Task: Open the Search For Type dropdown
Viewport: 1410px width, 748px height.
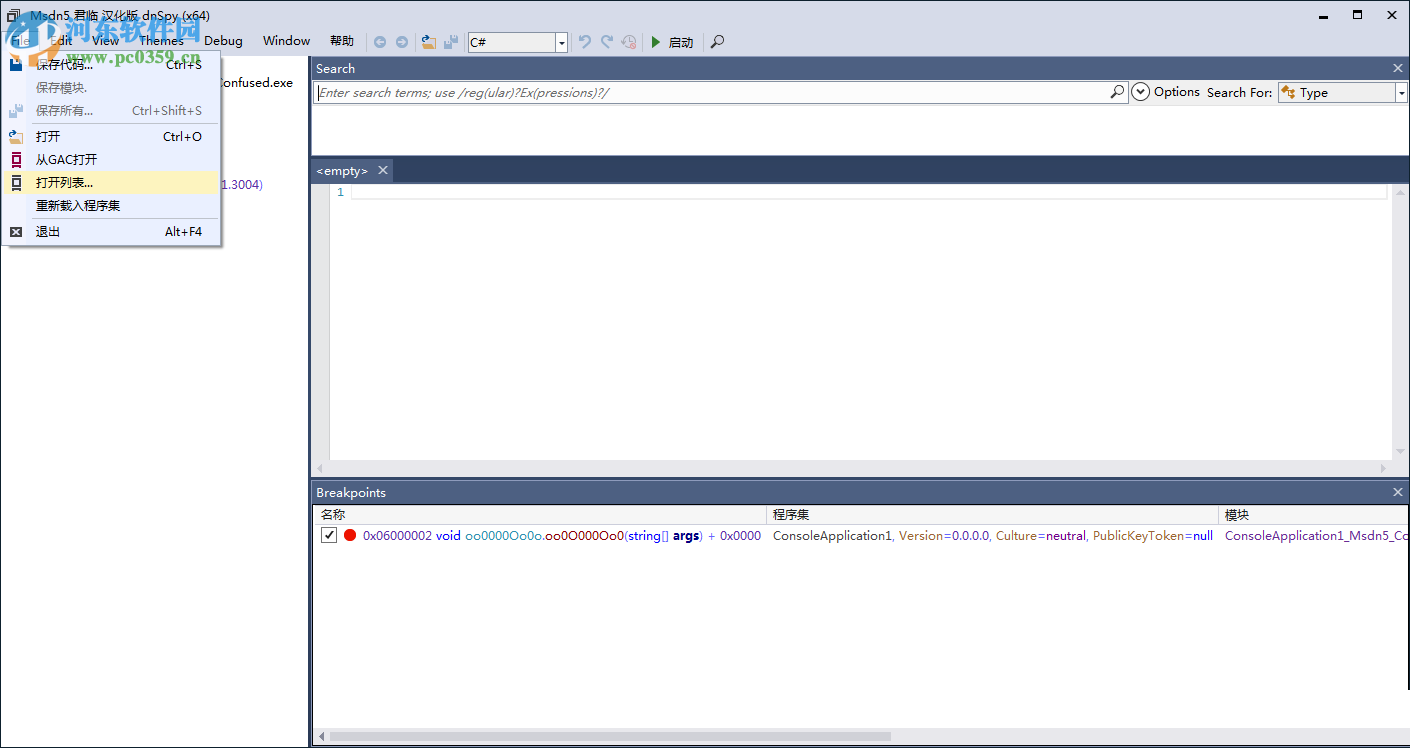Action: tap(1343, 92)
